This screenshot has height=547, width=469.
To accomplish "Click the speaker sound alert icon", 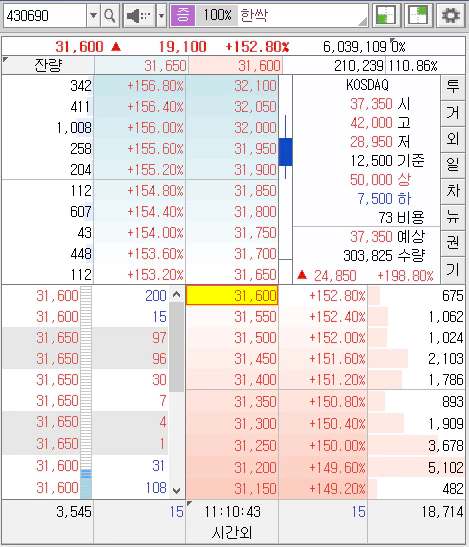I will pyautogui.click(x=139, y=16).
